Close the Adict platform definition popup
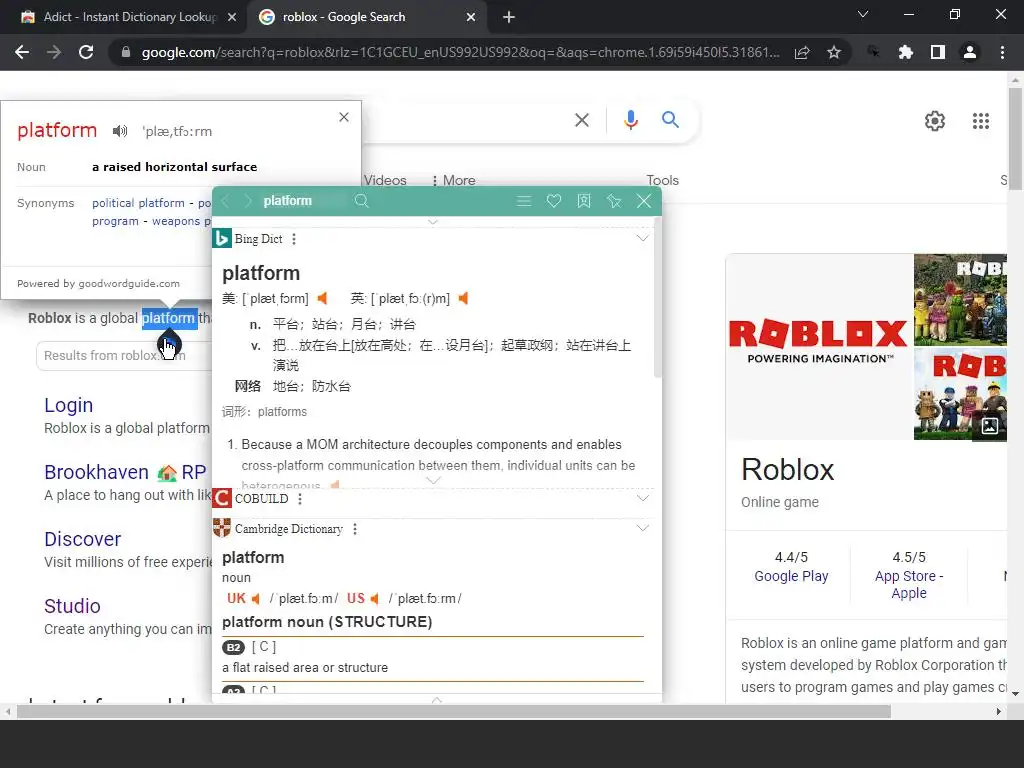Viewport: 1024px width, 768px height. pyautogui.click(x=344, y=117)
